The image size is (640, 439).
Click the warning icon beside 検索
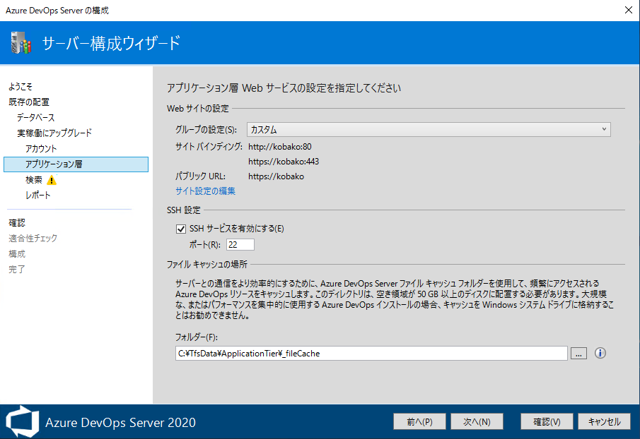pyautogui.click(x=51, y=180)
